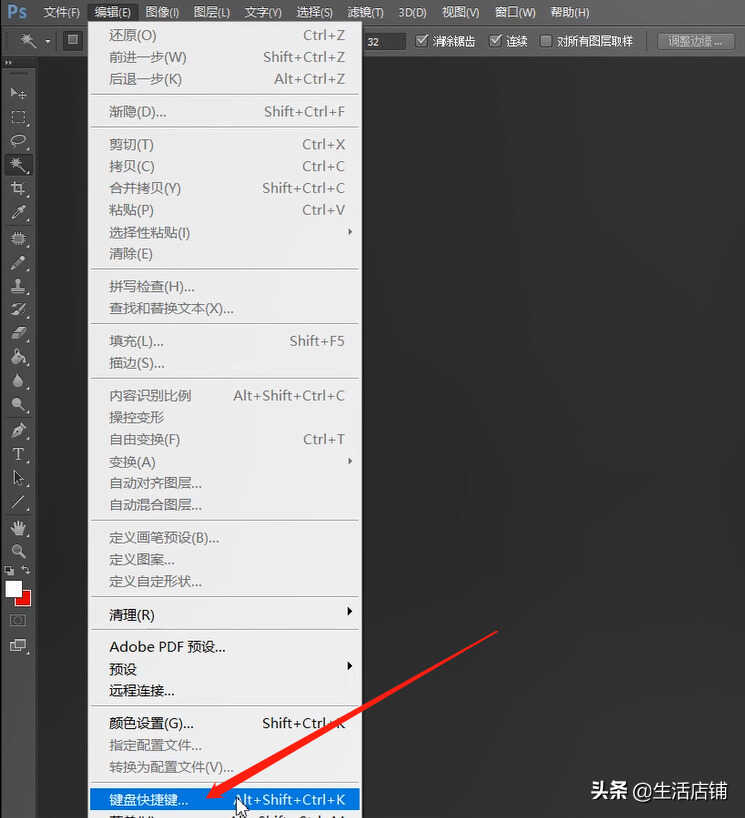745x818 pixels.
Task: Toggle the 消除锯齿 checkbox
Action: [x=422, y=41]
